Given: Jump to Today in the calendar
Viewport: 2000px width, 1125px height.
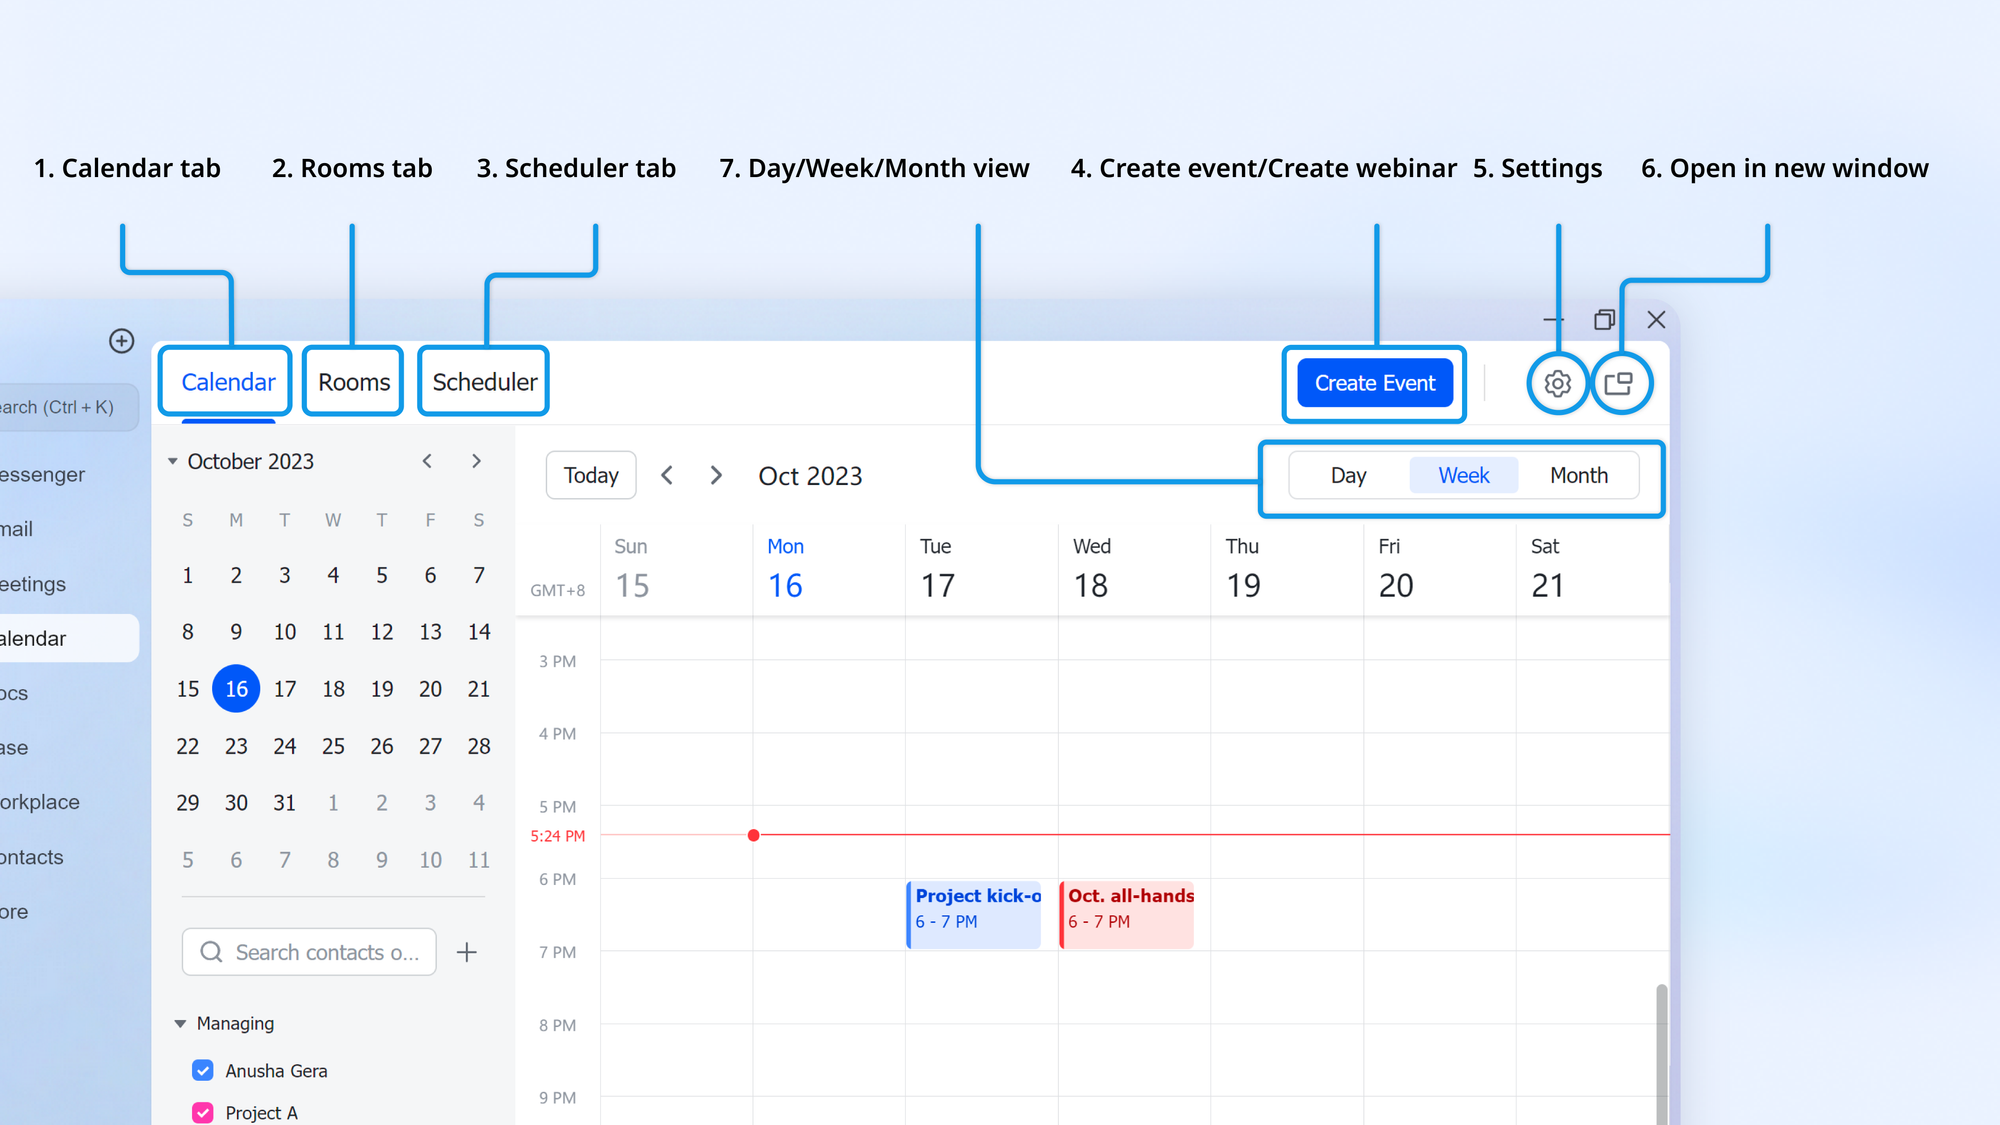Looking at the screenshot, I should tap(591, 475).
